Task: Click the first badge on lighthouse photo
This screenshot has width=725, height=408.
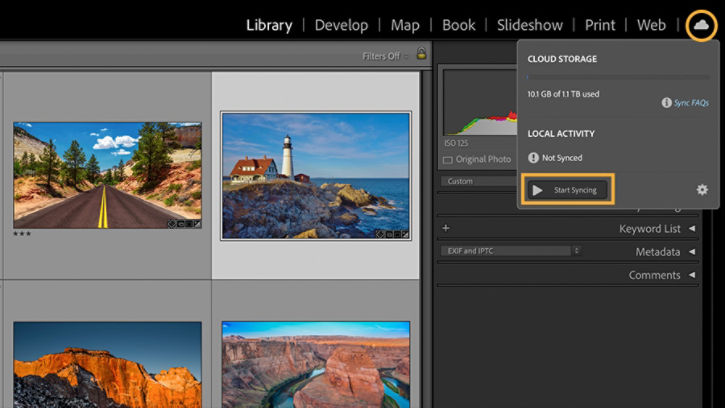Action: (380, 235)
